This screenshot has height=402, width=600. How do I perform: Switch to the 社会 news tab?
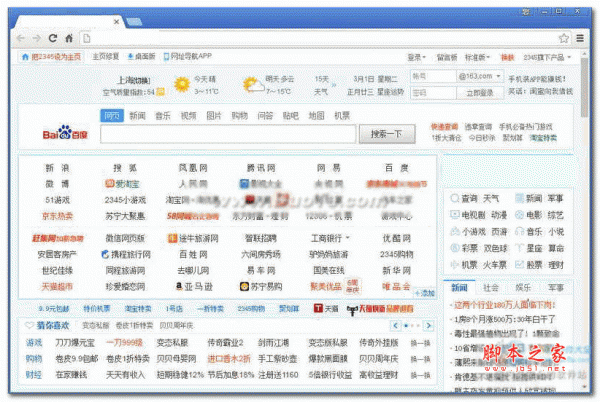pos(491,288)
